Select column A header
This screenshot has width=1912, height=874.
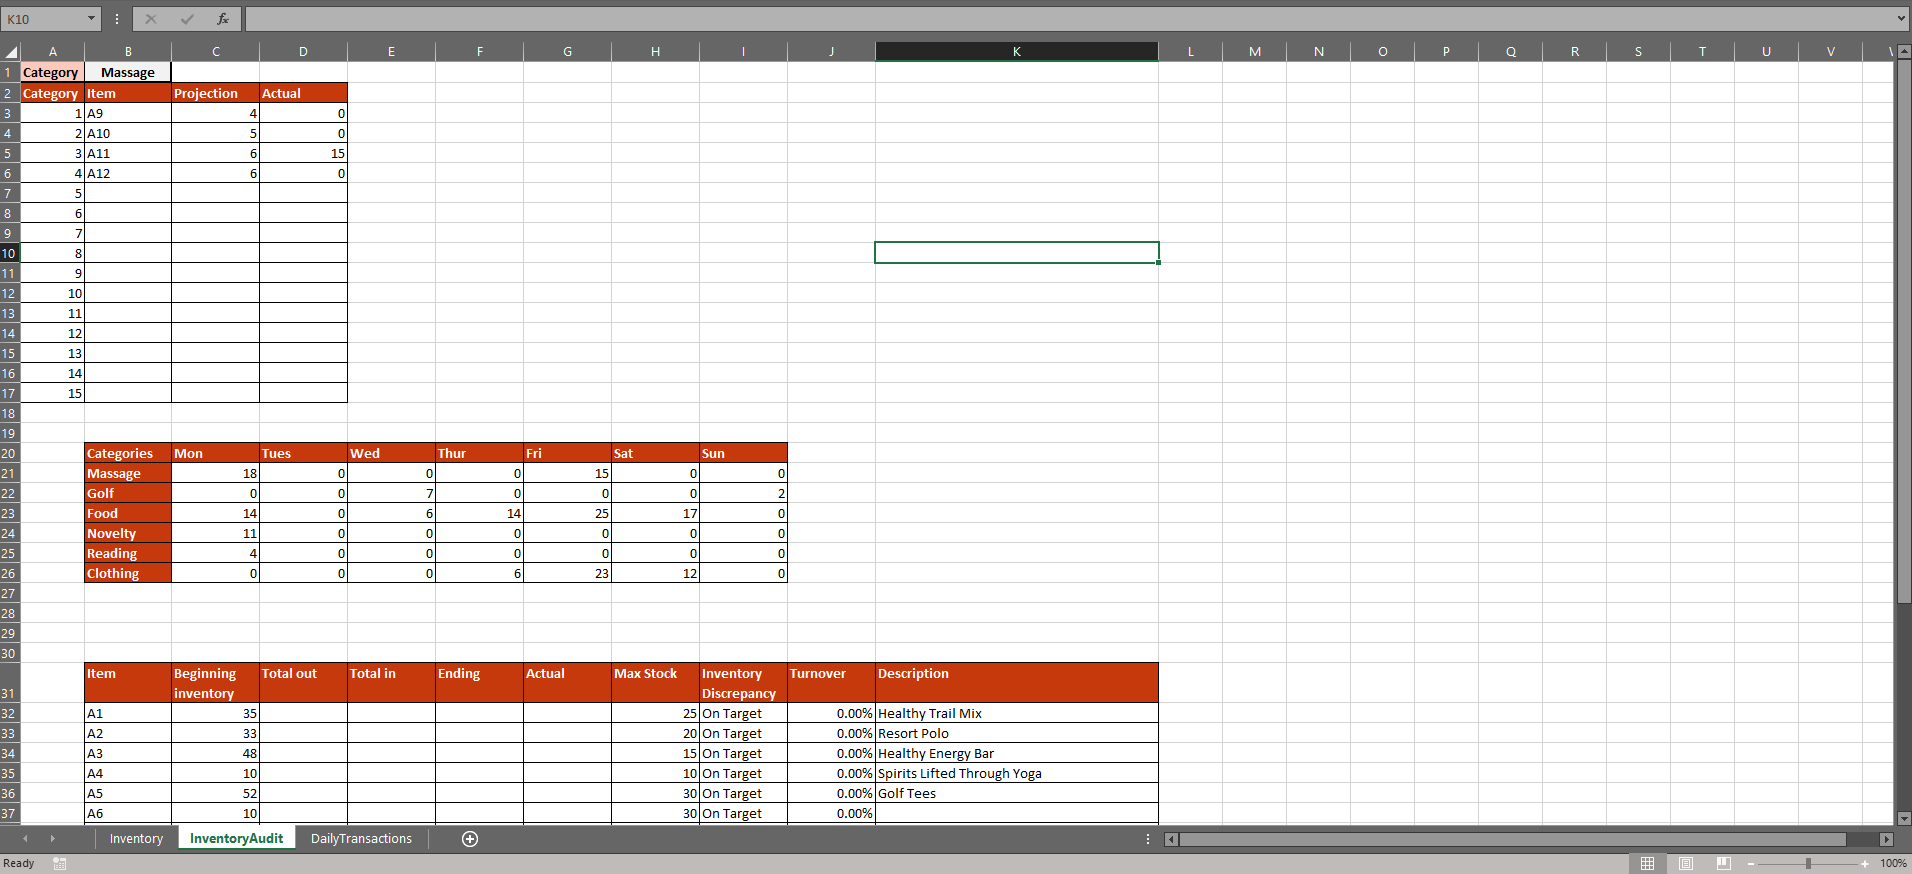point(53,52)
